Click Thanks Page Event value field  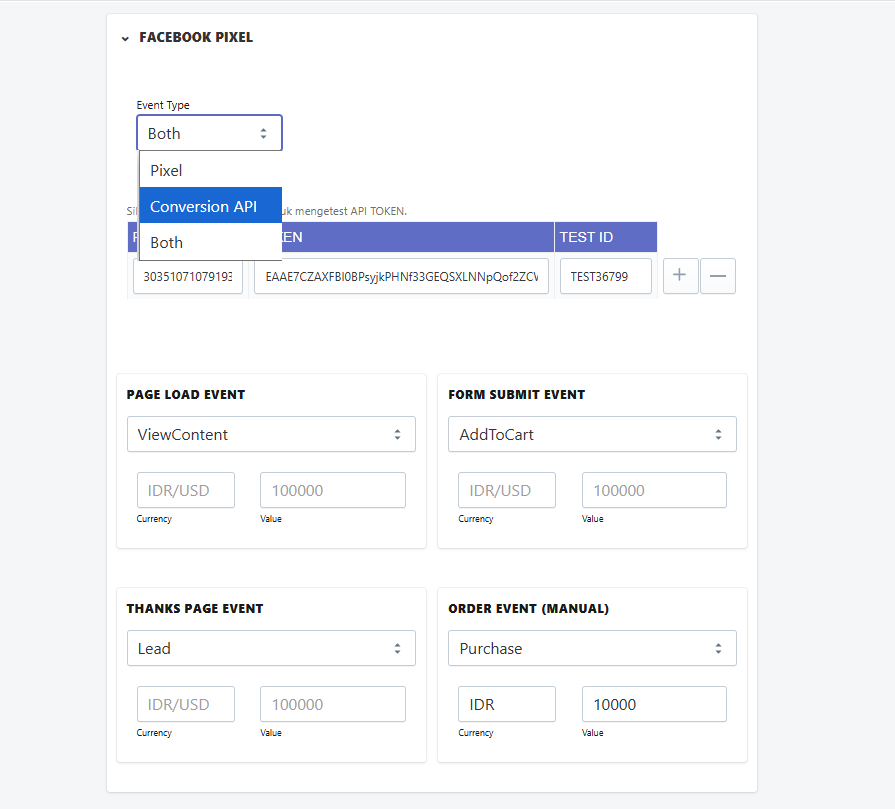click(x=333, y=704)
